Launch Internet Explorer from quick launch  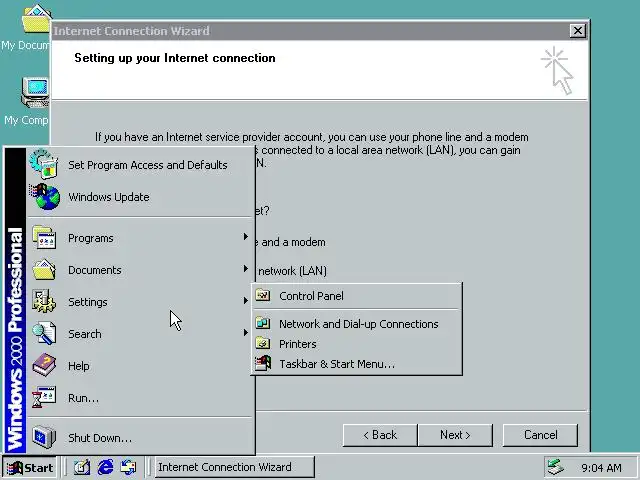point(105,467)
